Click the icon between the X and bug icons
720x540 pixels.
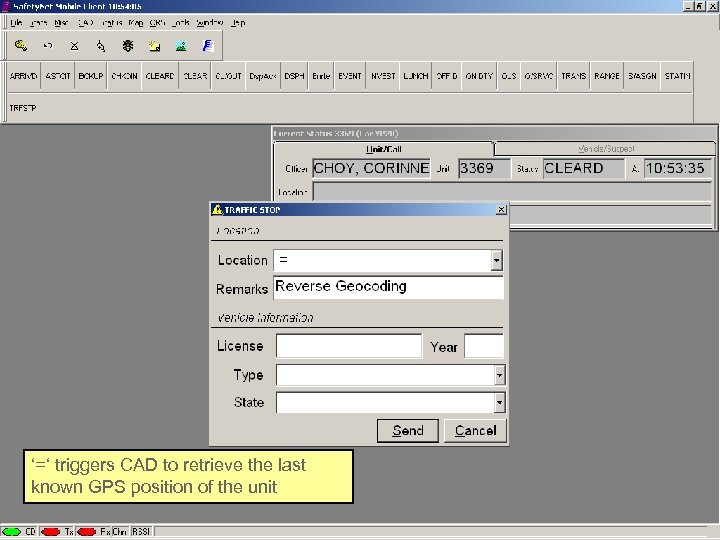click(x=101, y=45)
